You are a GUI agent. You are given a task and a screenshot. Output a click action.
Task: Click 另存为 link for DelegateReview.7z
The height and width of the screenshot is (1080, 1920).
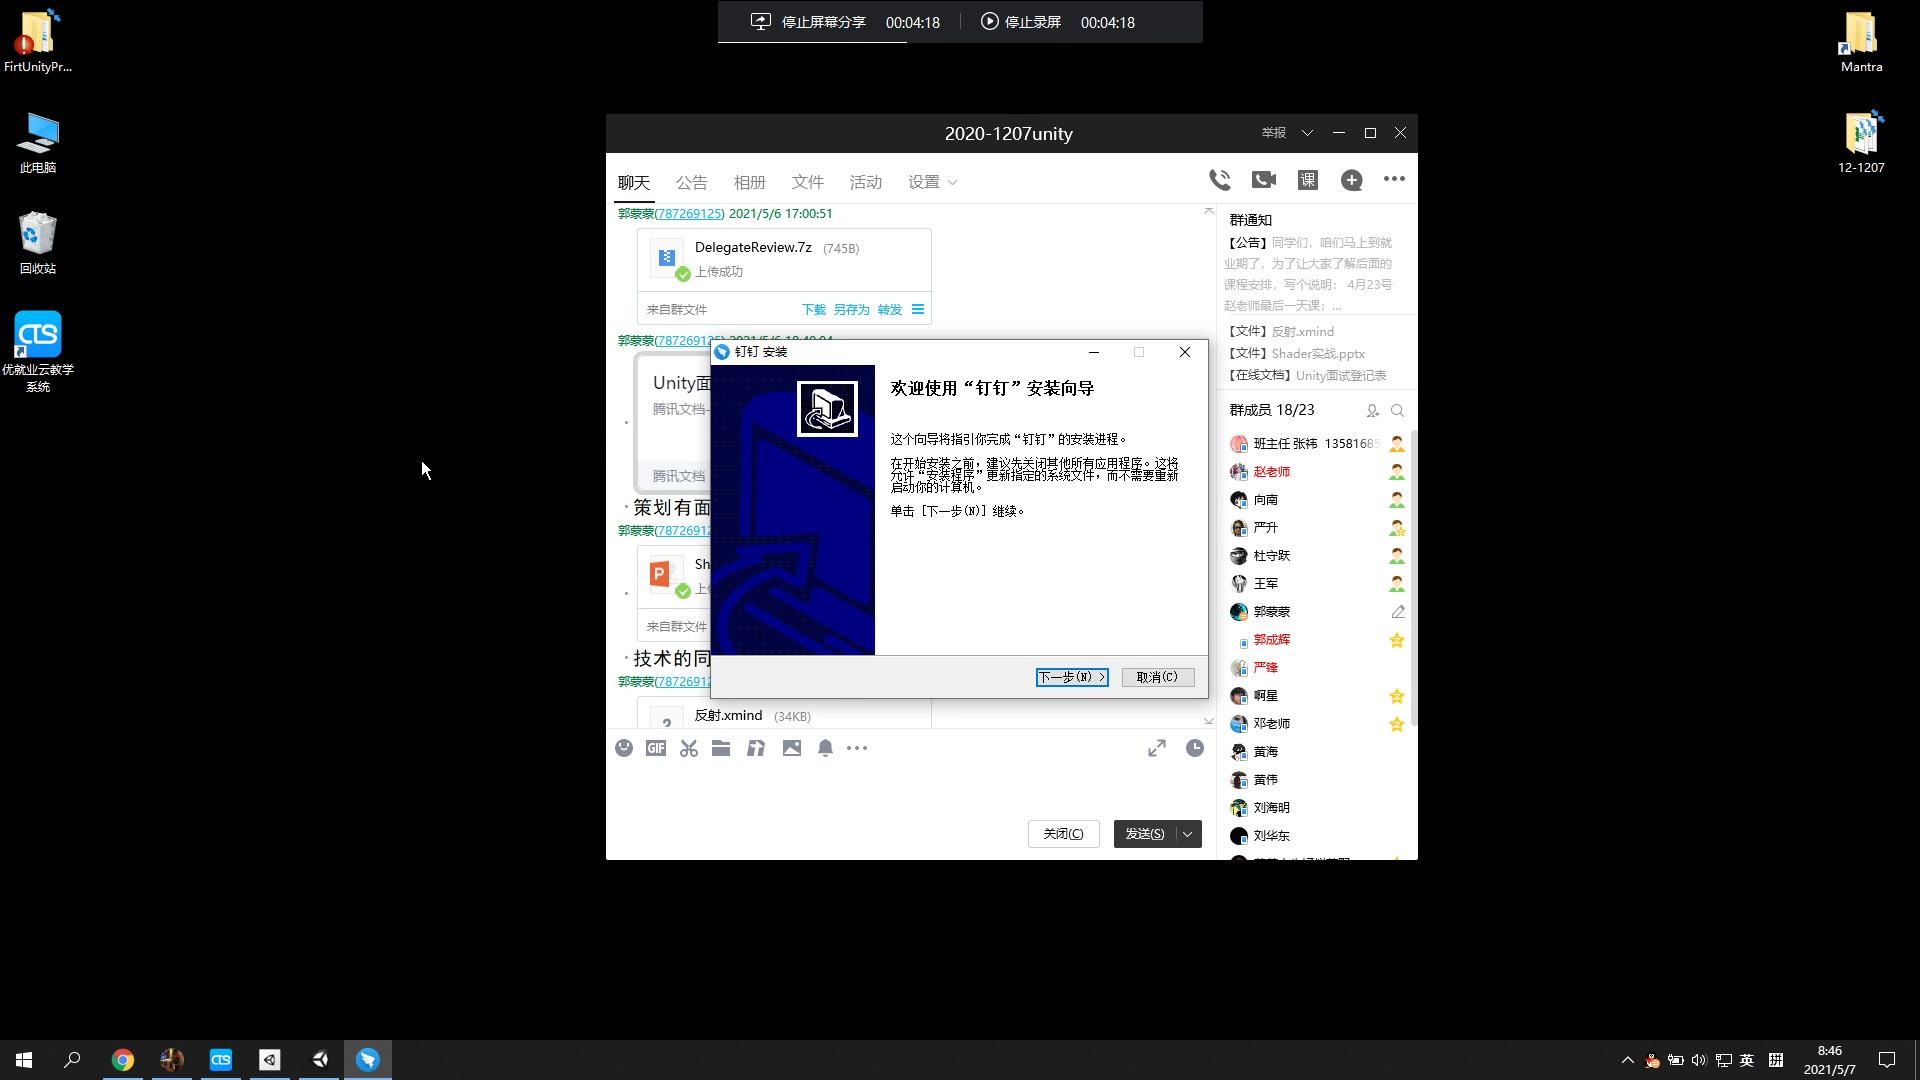click(x=852, y=310)
